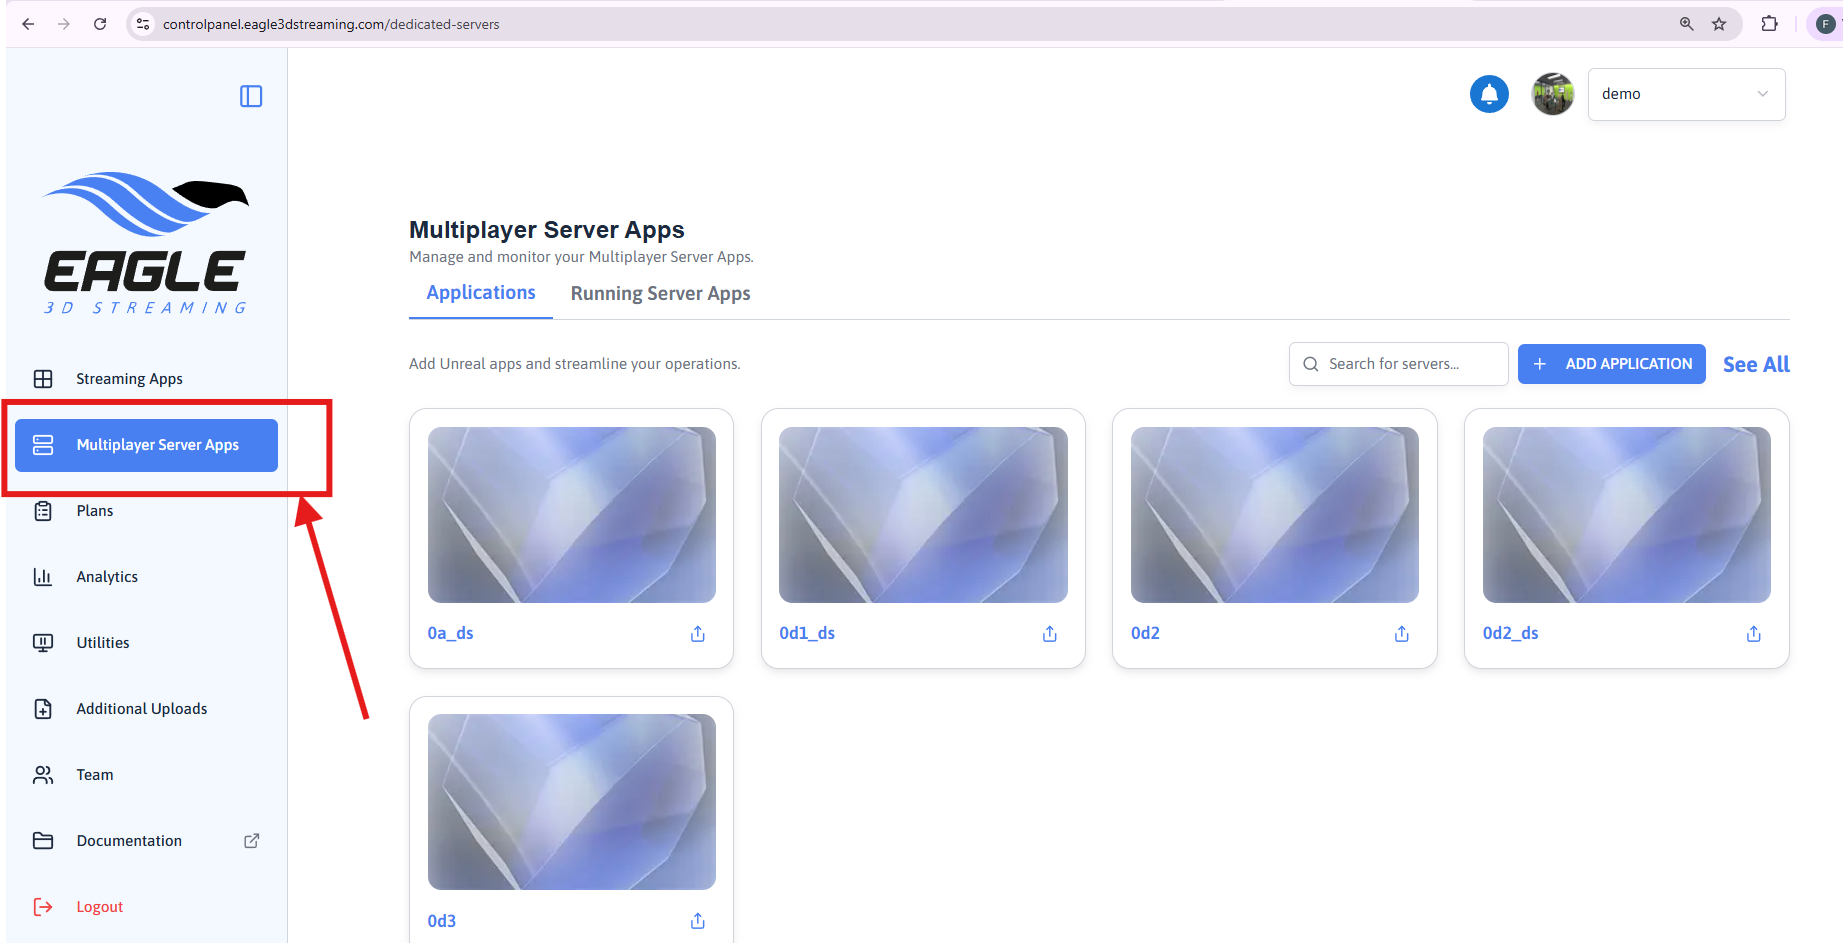Click share icon on 0d1_ds card
This screenshot has height=943, width=1843.
(1049, 634)
